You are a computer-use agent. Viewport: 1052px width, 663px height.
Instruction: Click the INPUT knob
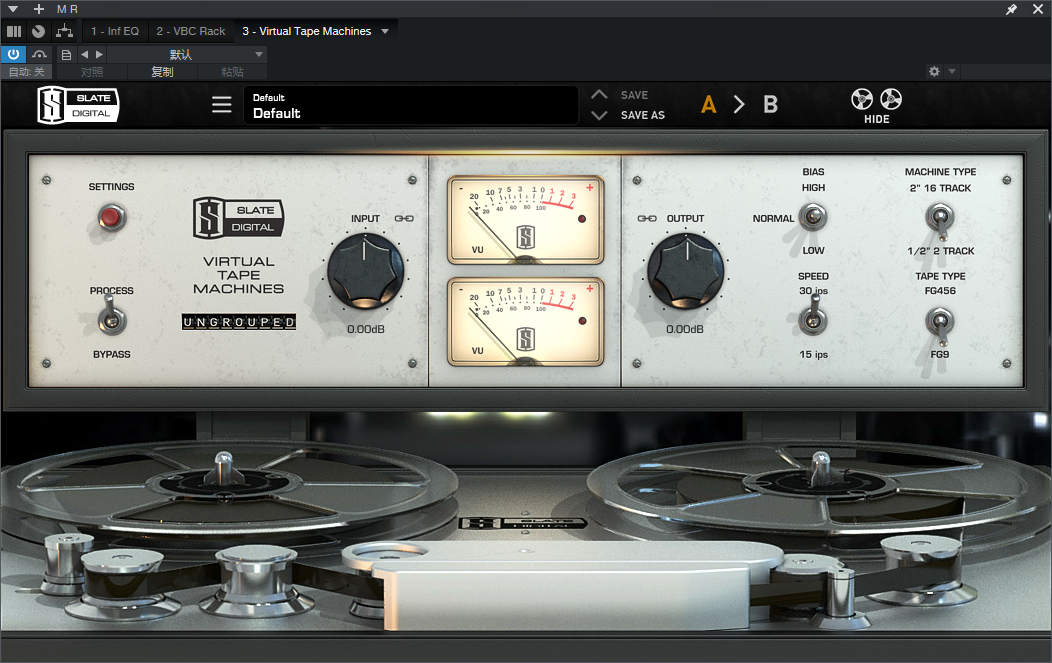[x=366, y=271]
